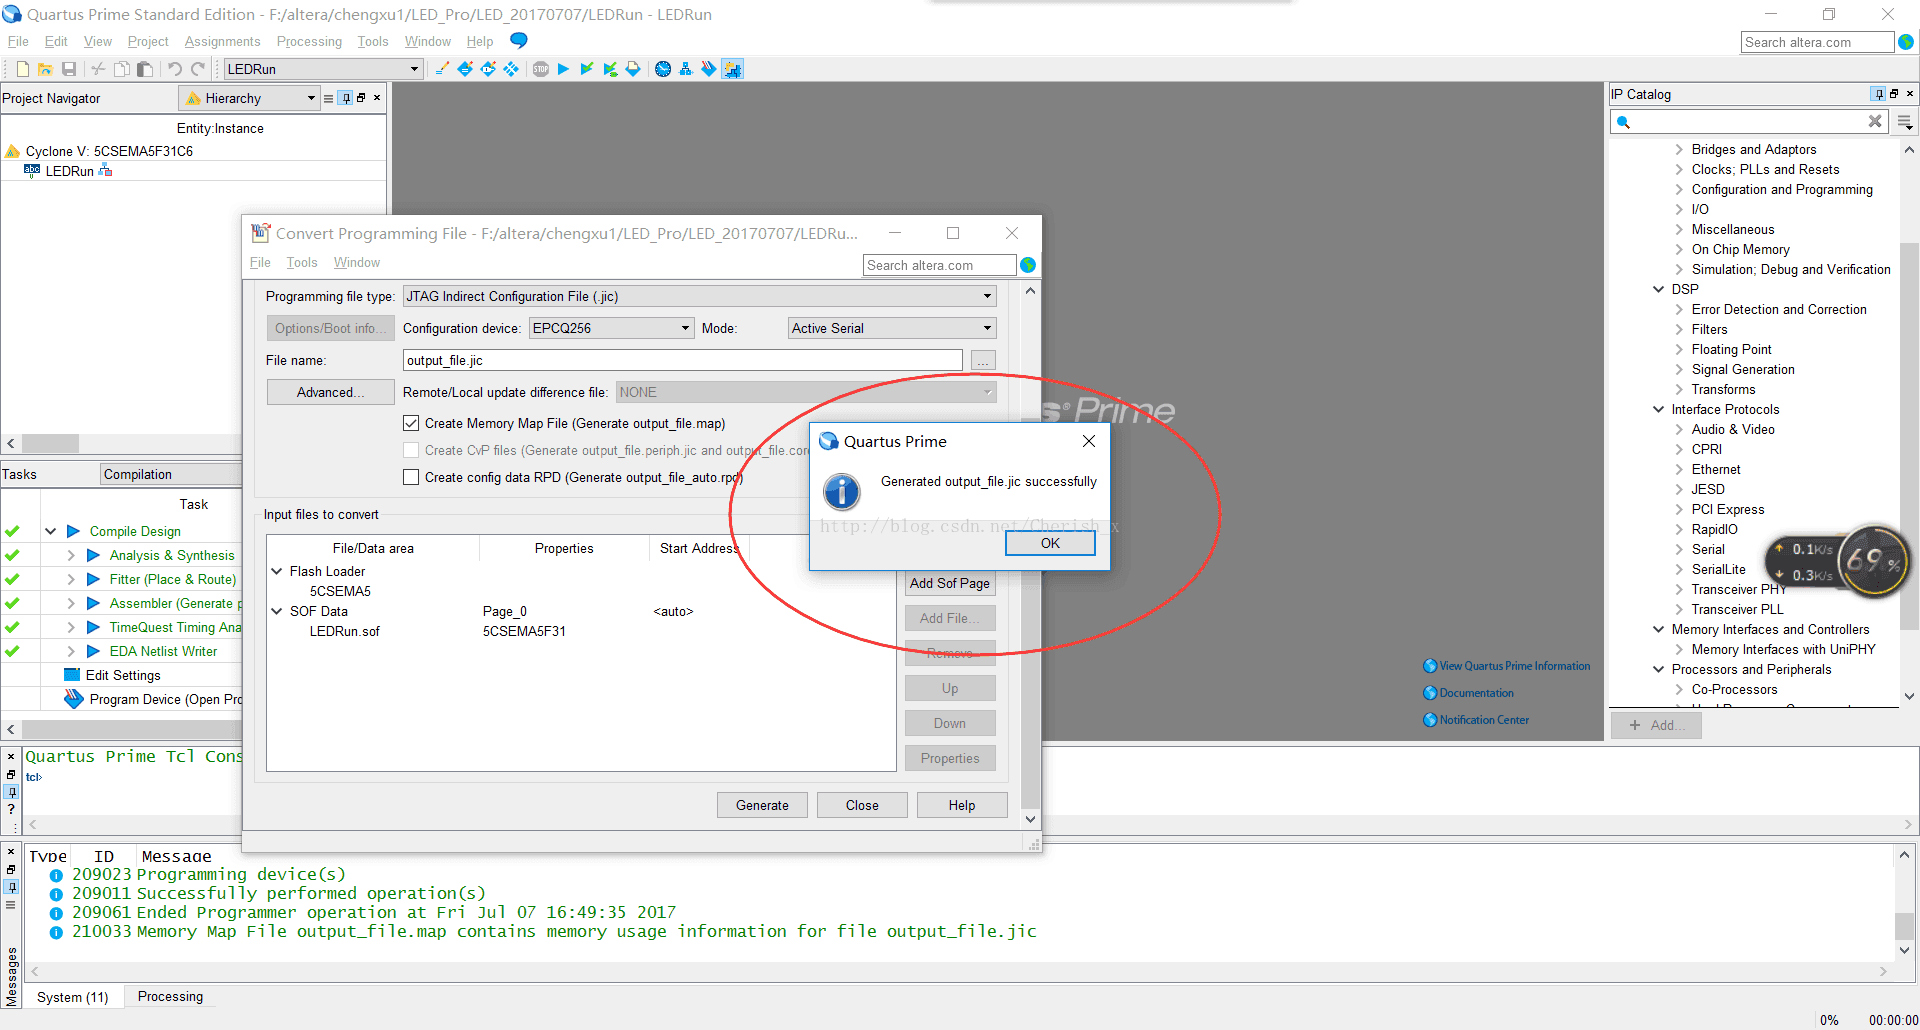Start Analysis & Synthesis toolbar icon

click(610, 69)
